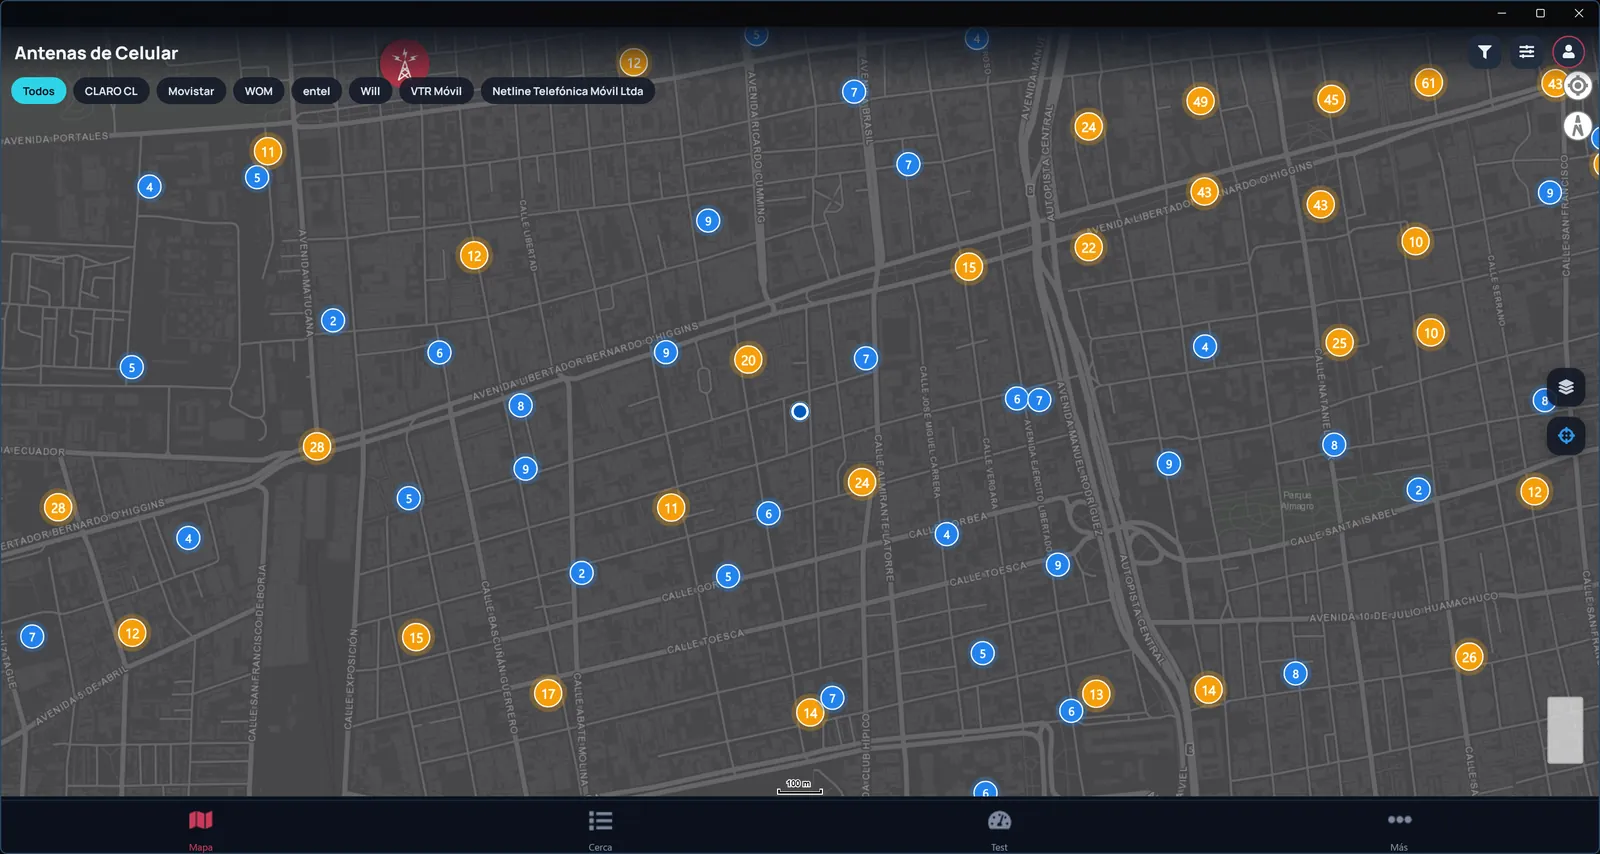Open the orange cluster marker labeled 26

pos(1469,657)
